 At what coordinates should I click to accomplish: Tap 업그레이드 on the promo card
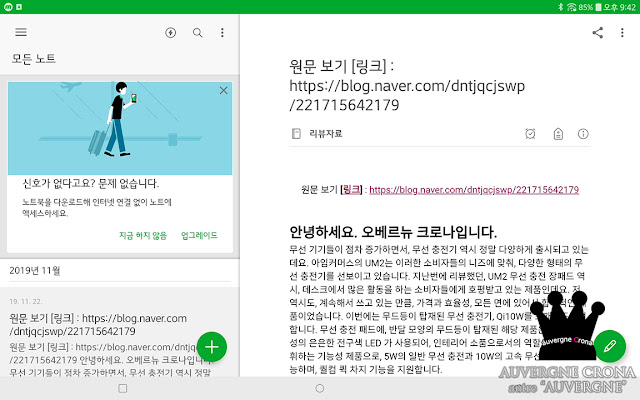pos(199,236)
